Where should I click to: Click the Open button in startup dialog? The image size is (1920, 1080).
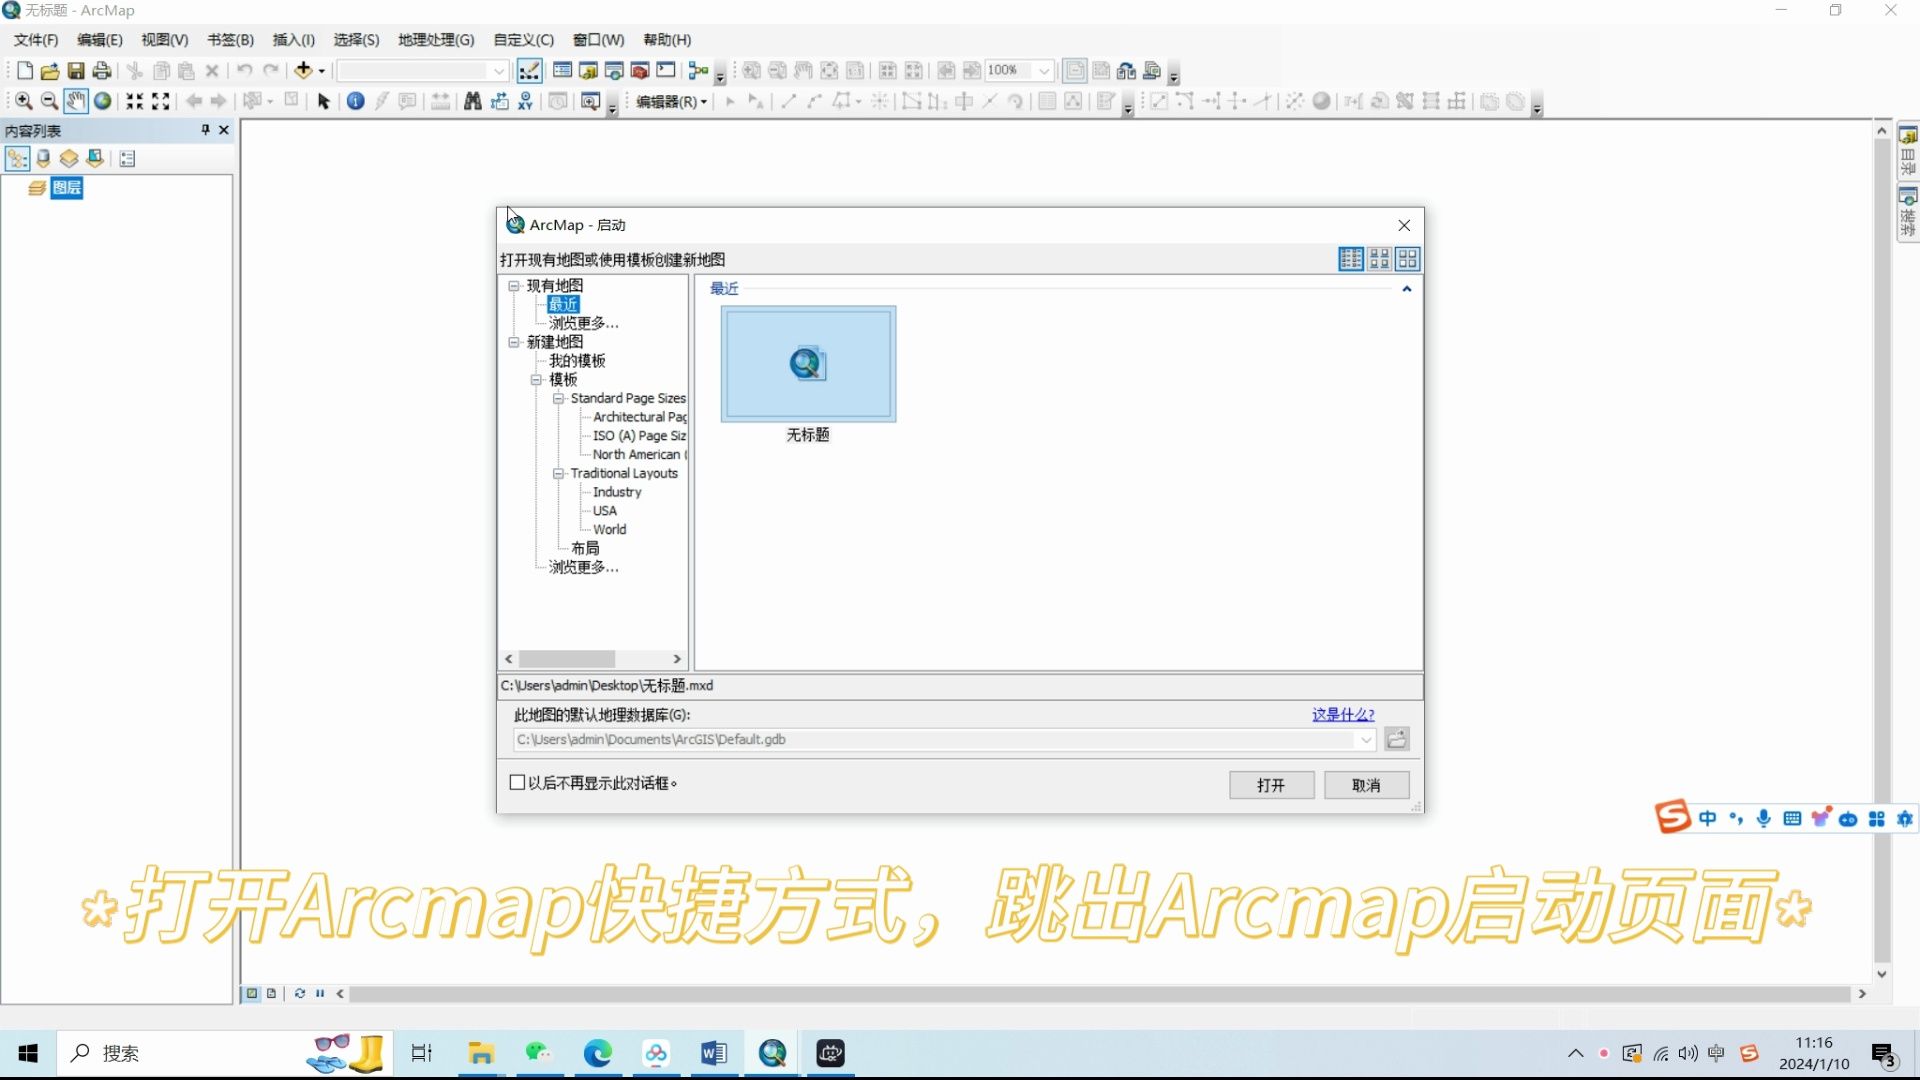pos(1271,785)
